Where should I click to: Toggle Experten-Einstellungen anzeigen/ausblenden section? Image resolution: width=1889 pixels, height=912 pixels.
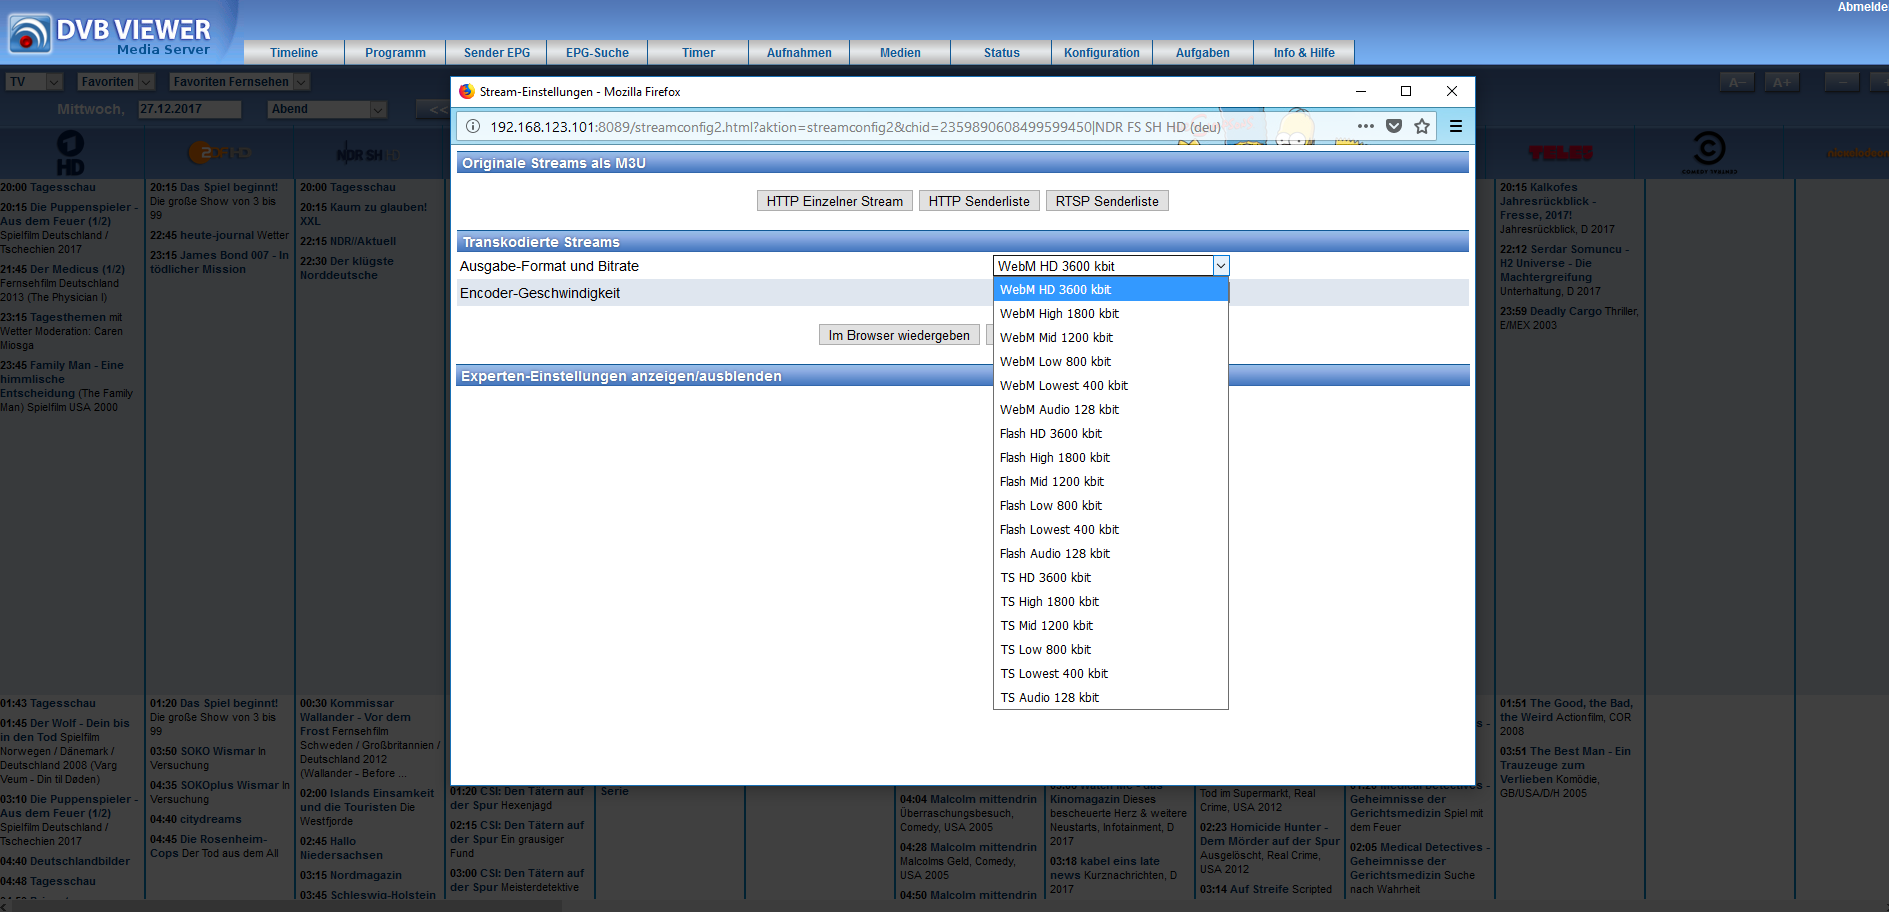(x=963, y=376)
